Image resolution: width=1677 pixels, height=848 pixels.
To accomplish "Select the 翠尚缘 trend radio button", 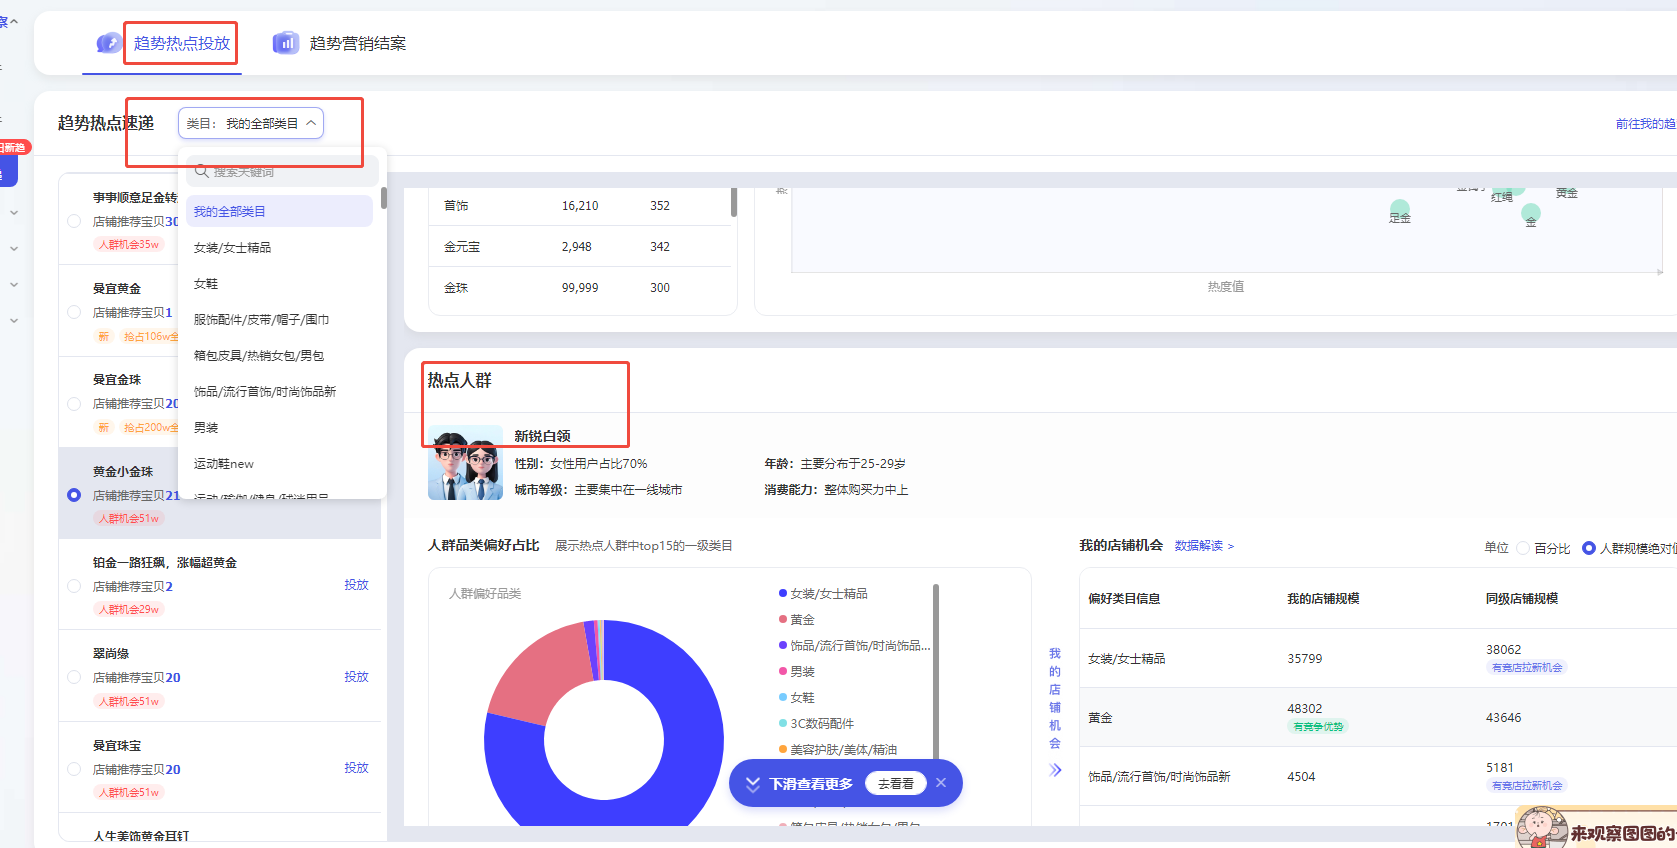I will click(74, 677).
